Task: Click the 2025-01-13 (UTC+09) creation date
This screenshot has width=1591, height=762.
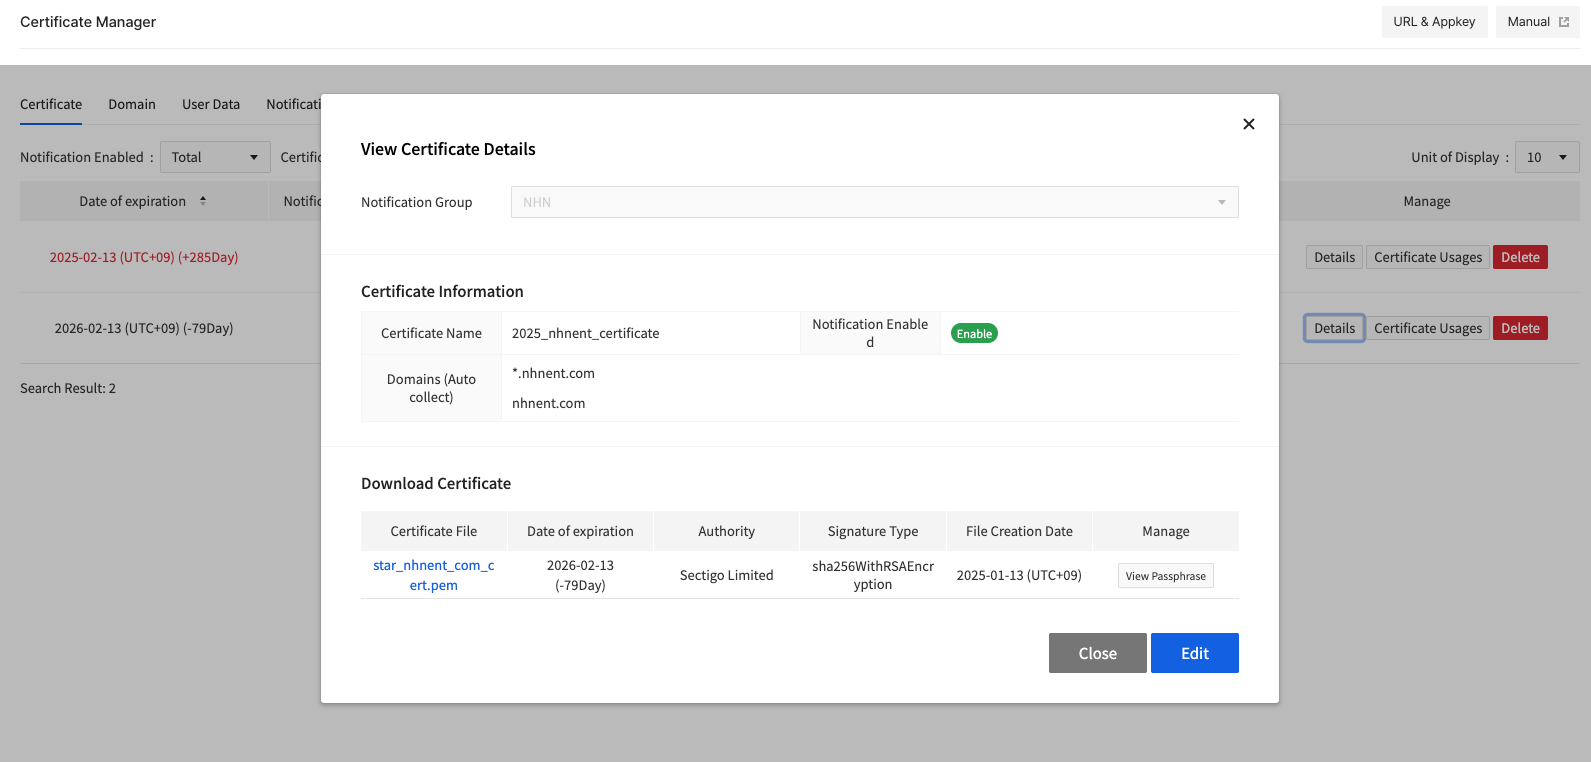Action: click(1019, 575)
